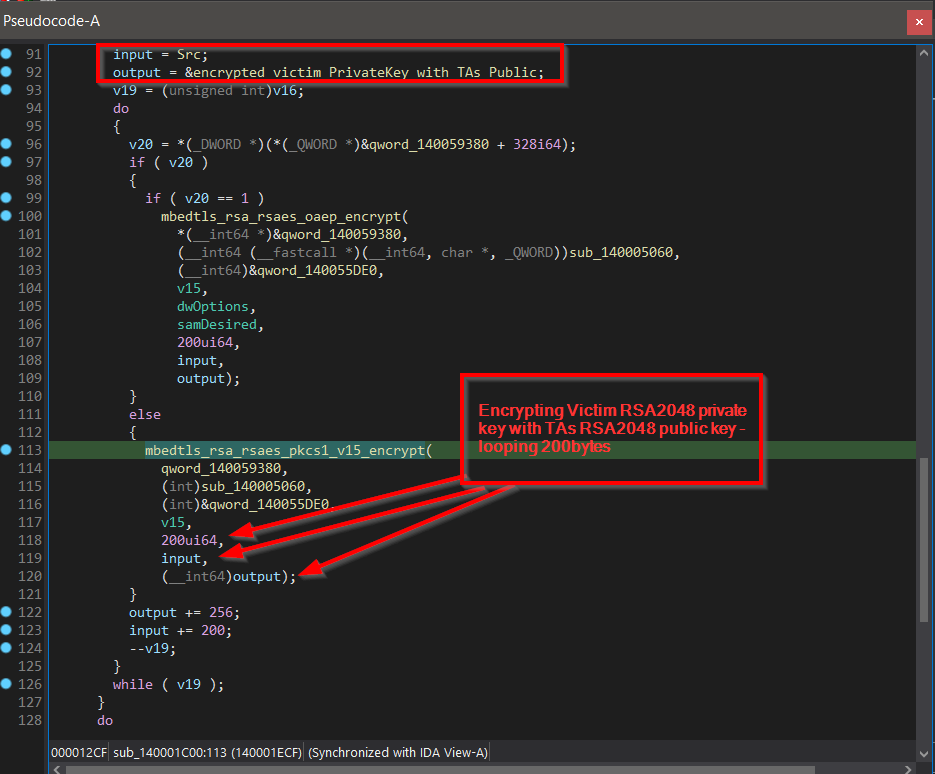
Task: Click '--v19' decrement statement
Action: (153, 649)
